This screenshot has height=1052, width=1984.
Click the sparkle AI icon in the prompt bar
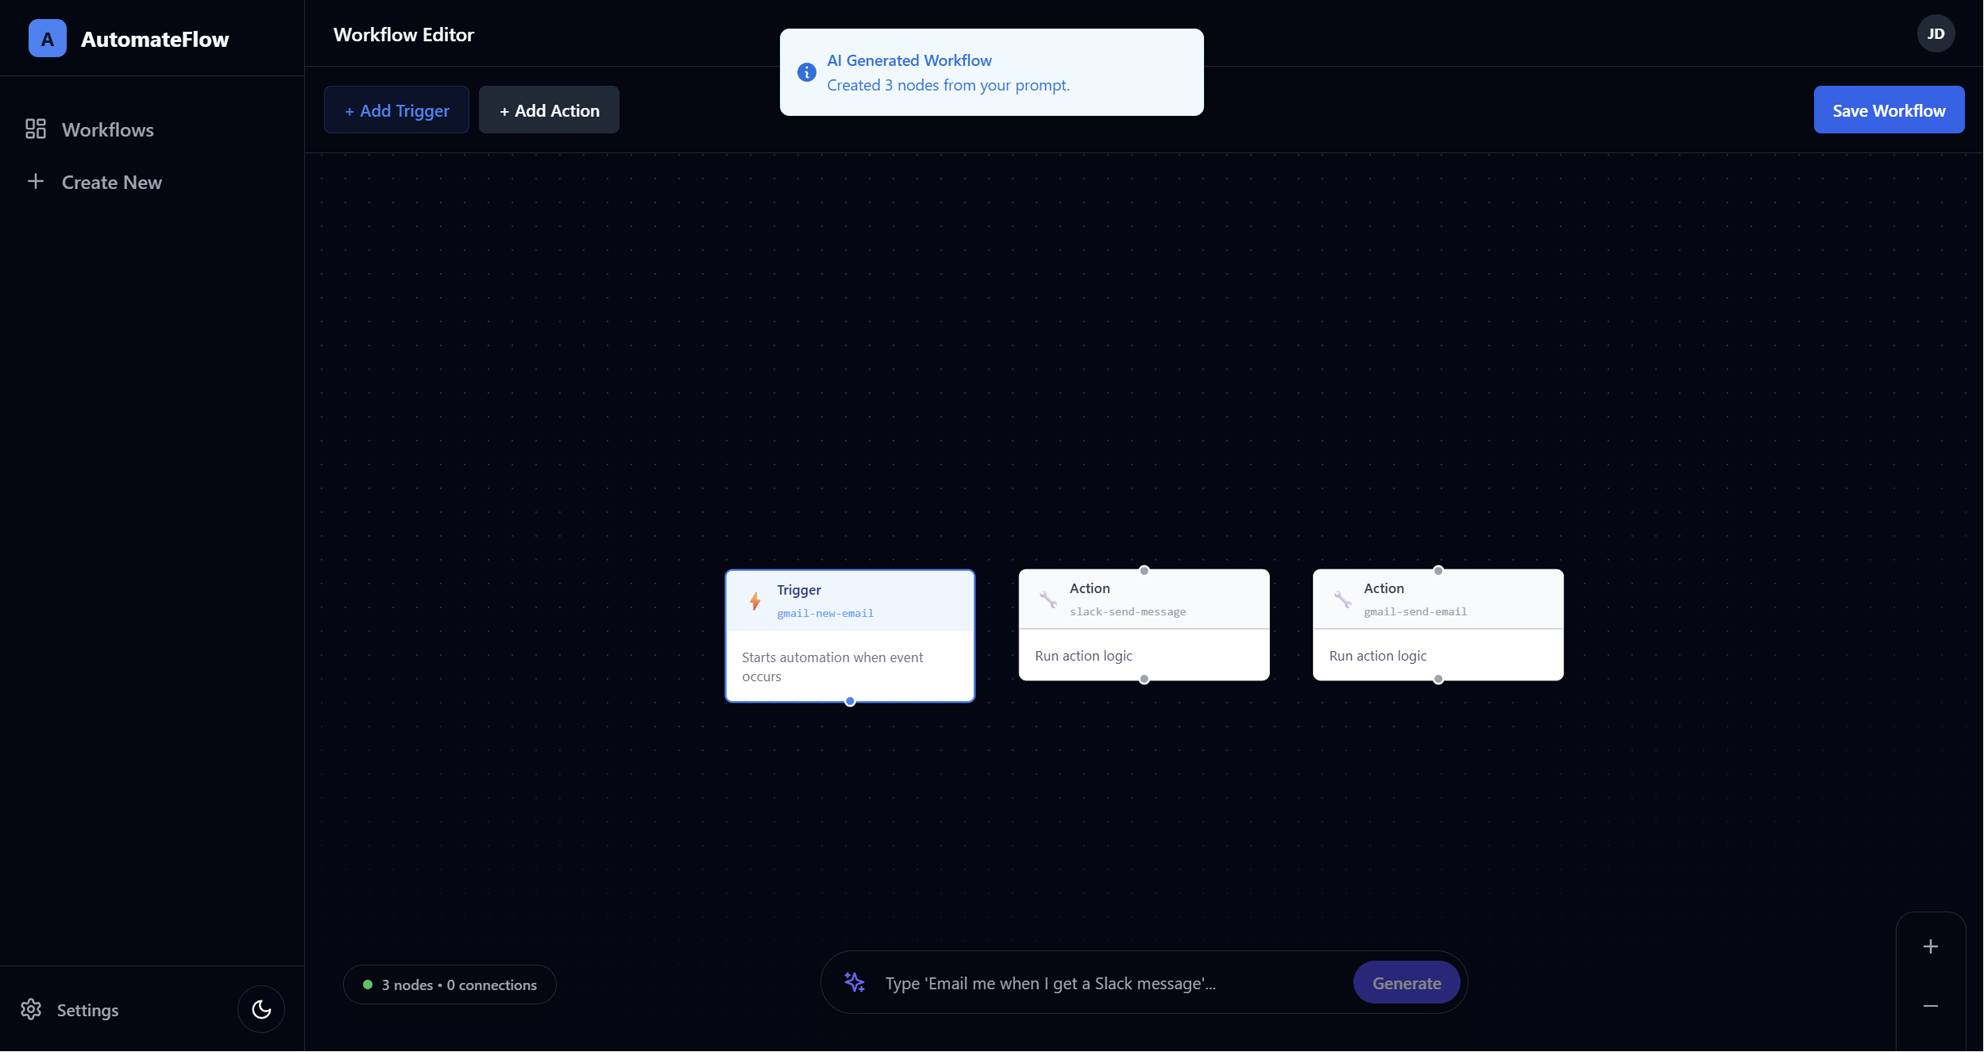854,983
